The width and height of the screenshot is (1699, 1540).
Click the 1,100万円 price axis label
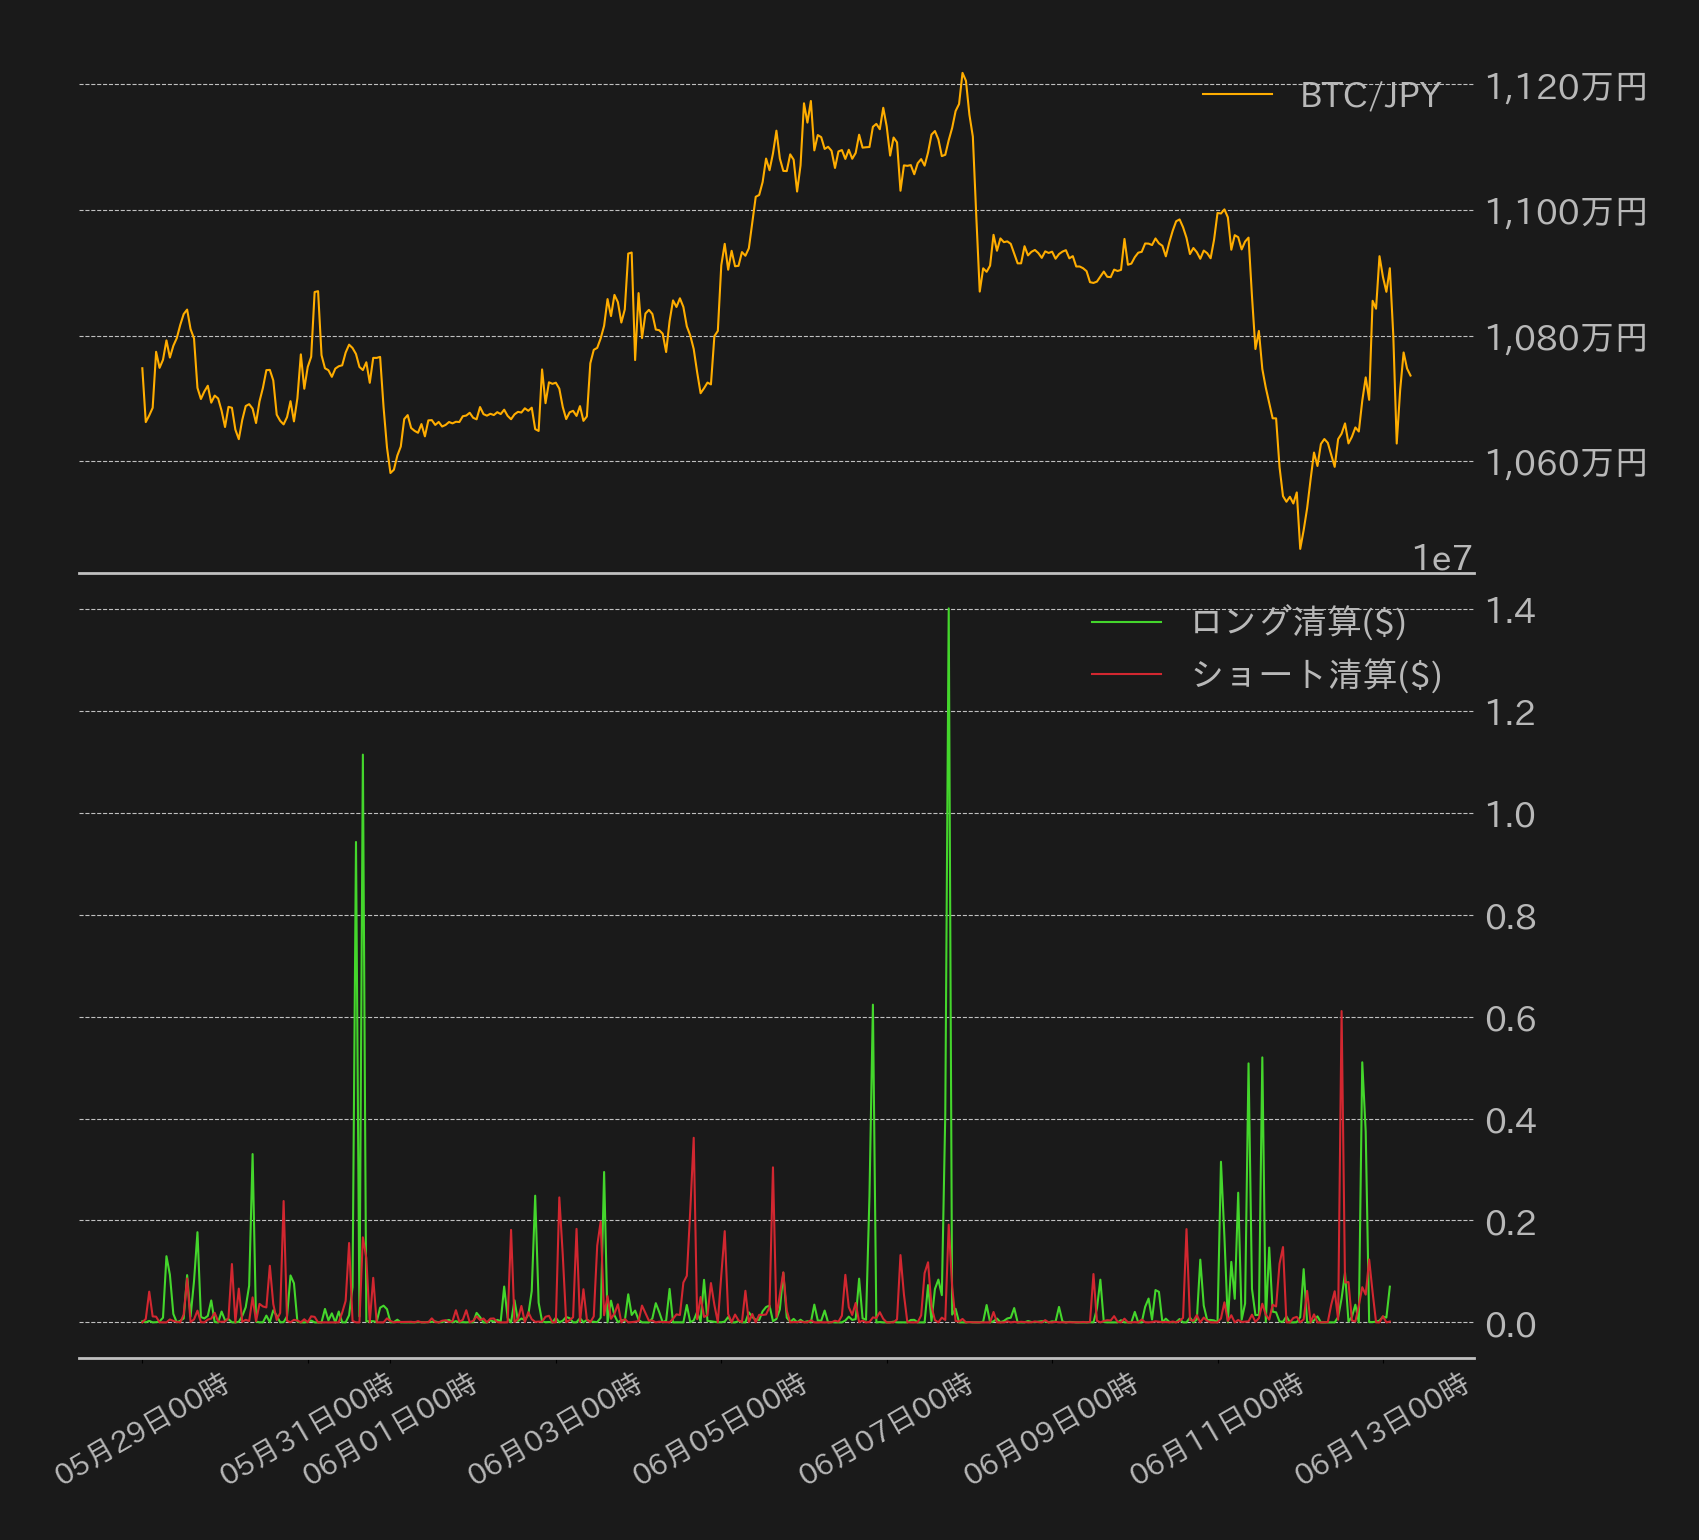[1566, 212]
